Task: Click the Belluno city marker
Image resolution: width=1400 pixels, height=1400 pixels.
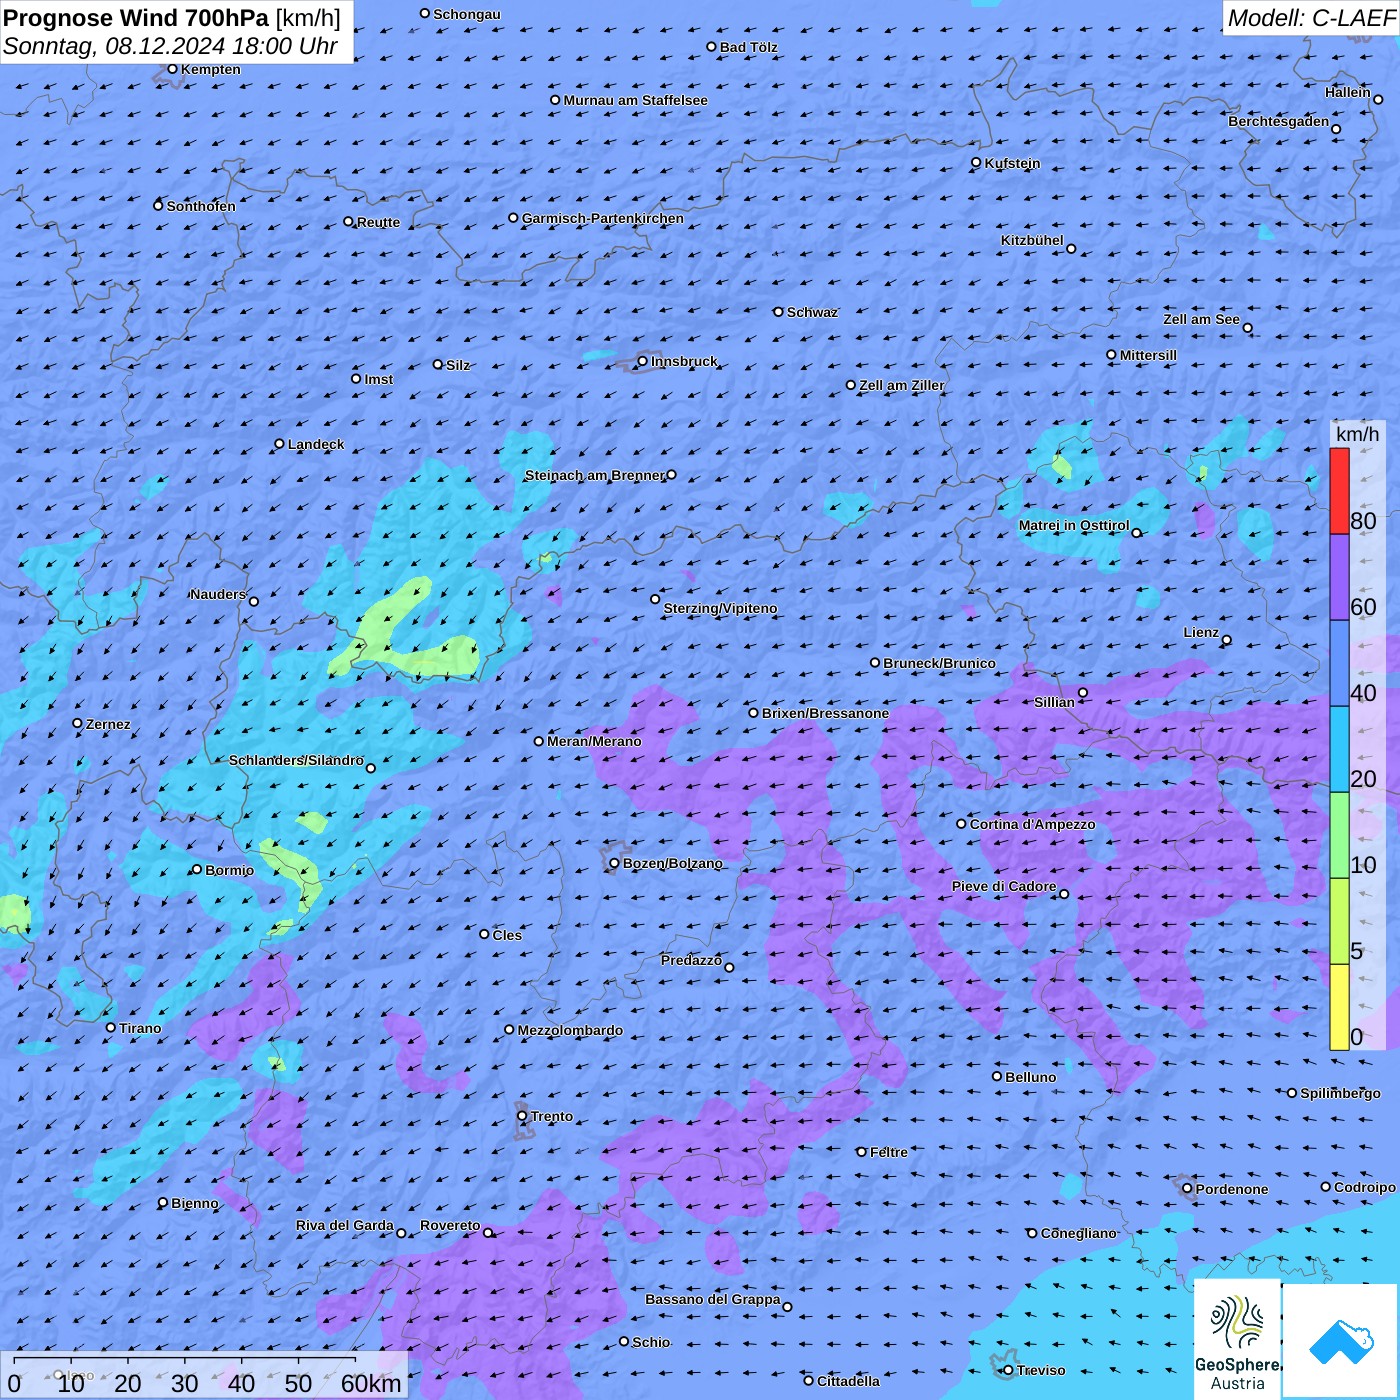Action: click(997, 1076)
